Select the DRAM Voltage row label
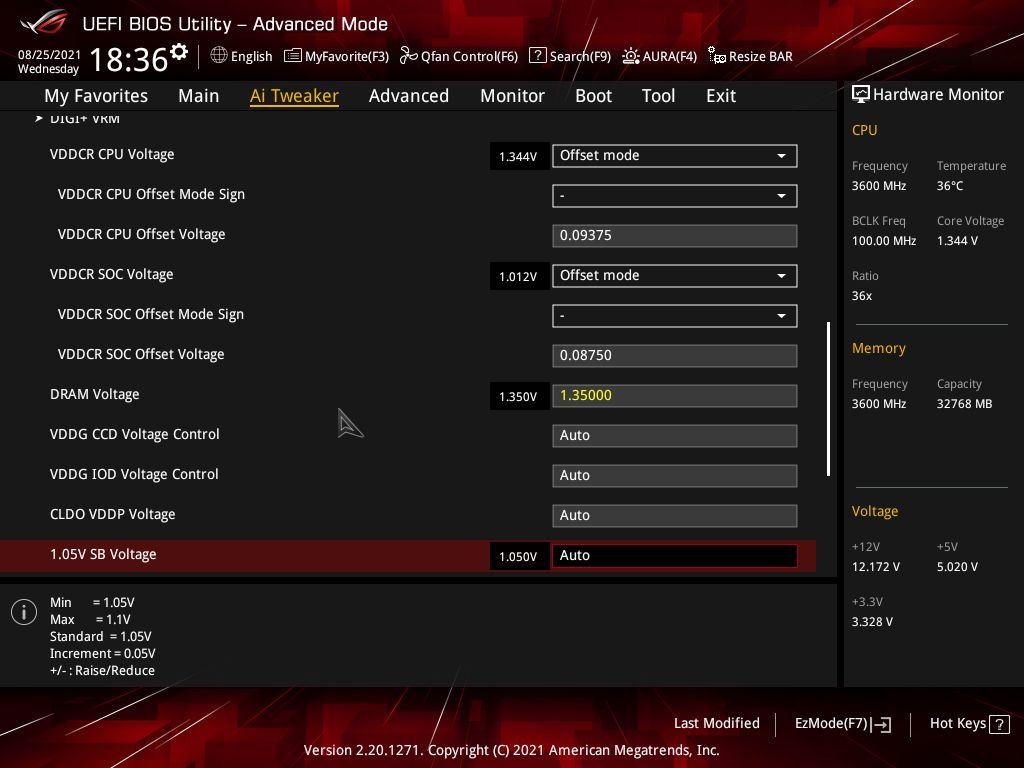This screenshot has height=768, width=1024. (95, 394)
